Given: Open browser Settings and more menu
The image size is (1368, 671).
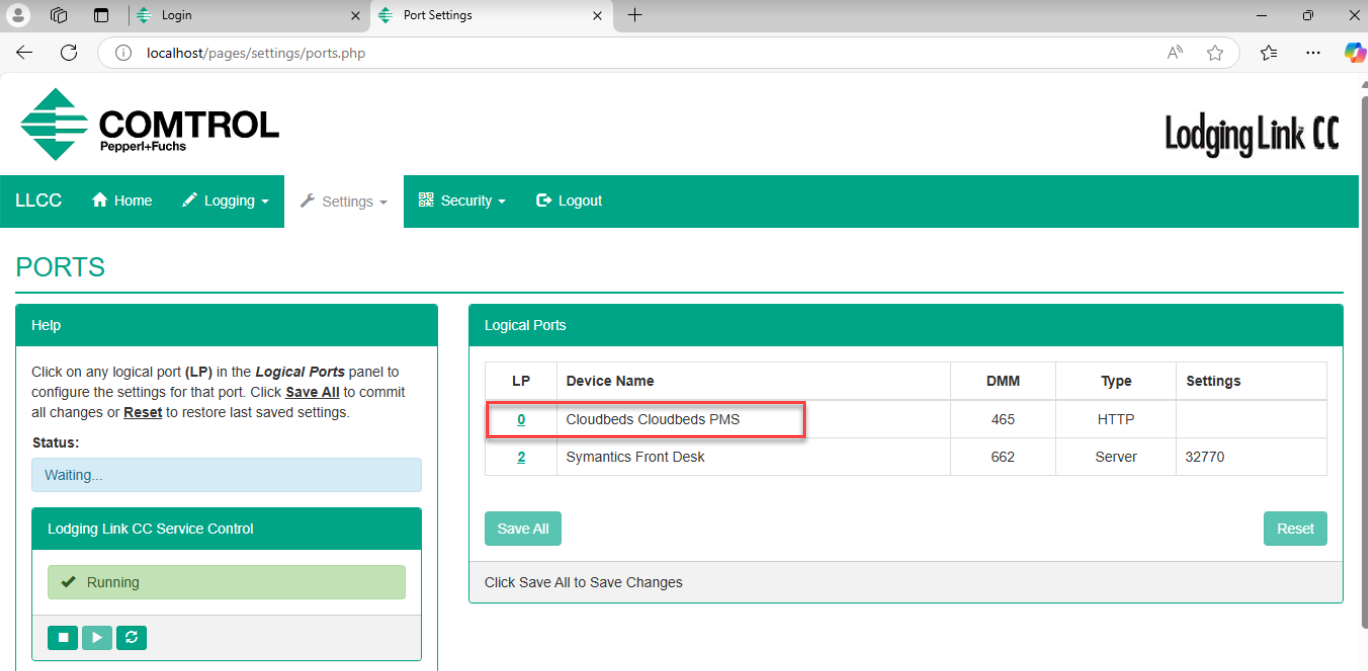Looking at the screenshot, I should (x=1313, y=53).
